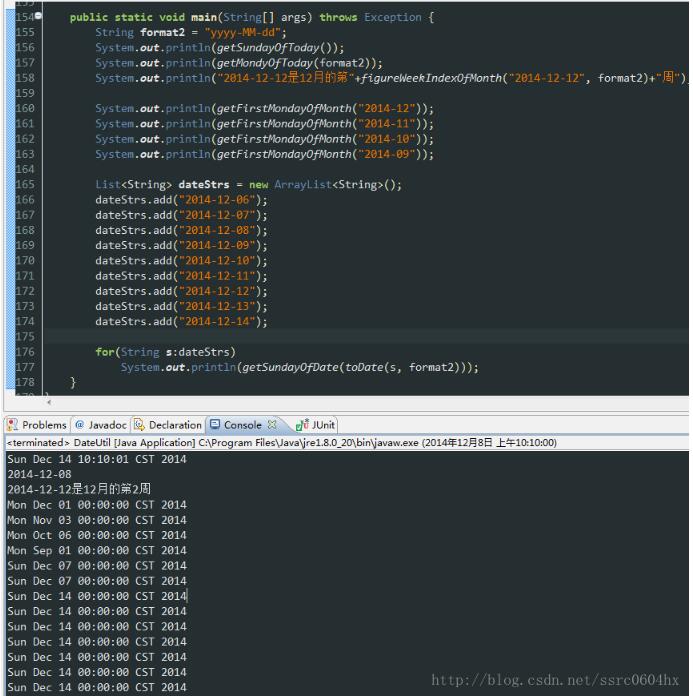The width and height of the screenshot is (693, 696).
Task: Click the "2014-09" string on line 163
Action: click(386, 154)
